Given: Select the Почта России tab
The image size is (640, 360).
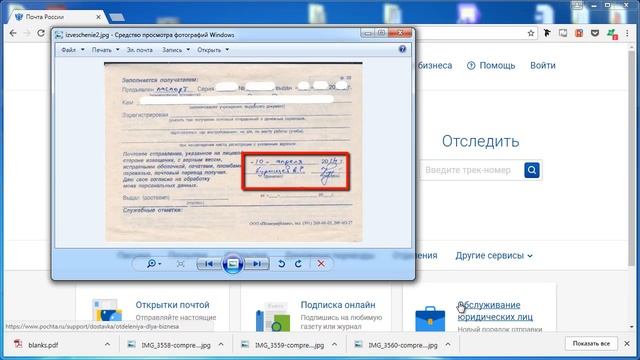Looking at the screenshot, I should pyautogui.click(x=57, y=17).
